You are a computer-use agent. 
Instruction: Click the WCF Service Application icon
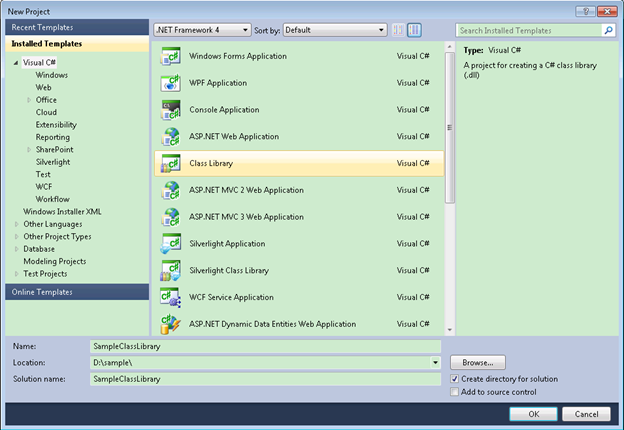[169, 297]
